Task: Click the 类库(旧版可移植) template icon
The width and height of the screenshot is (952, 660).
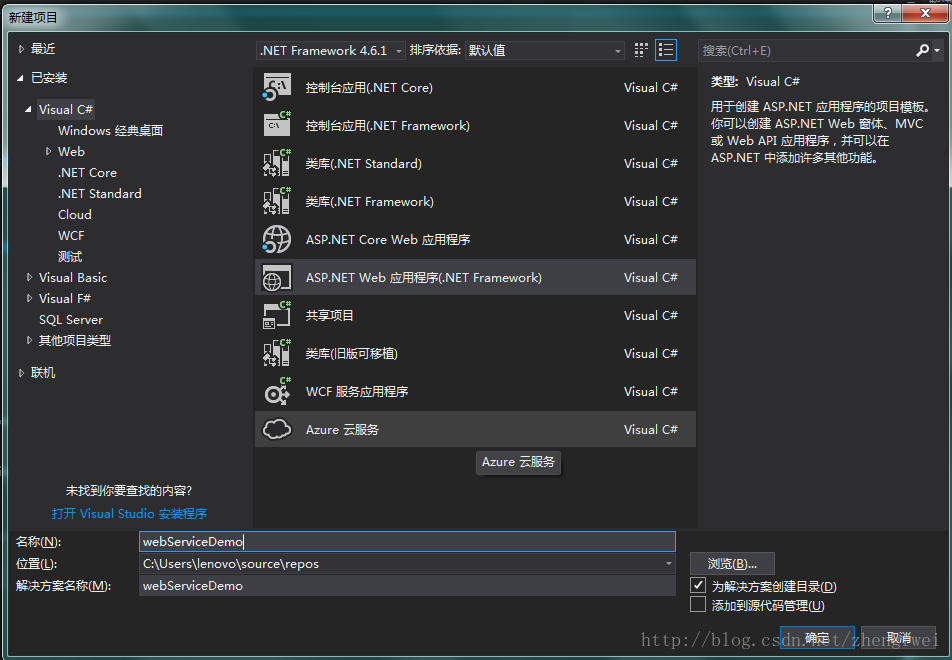Action: click(x=277, y=353)
